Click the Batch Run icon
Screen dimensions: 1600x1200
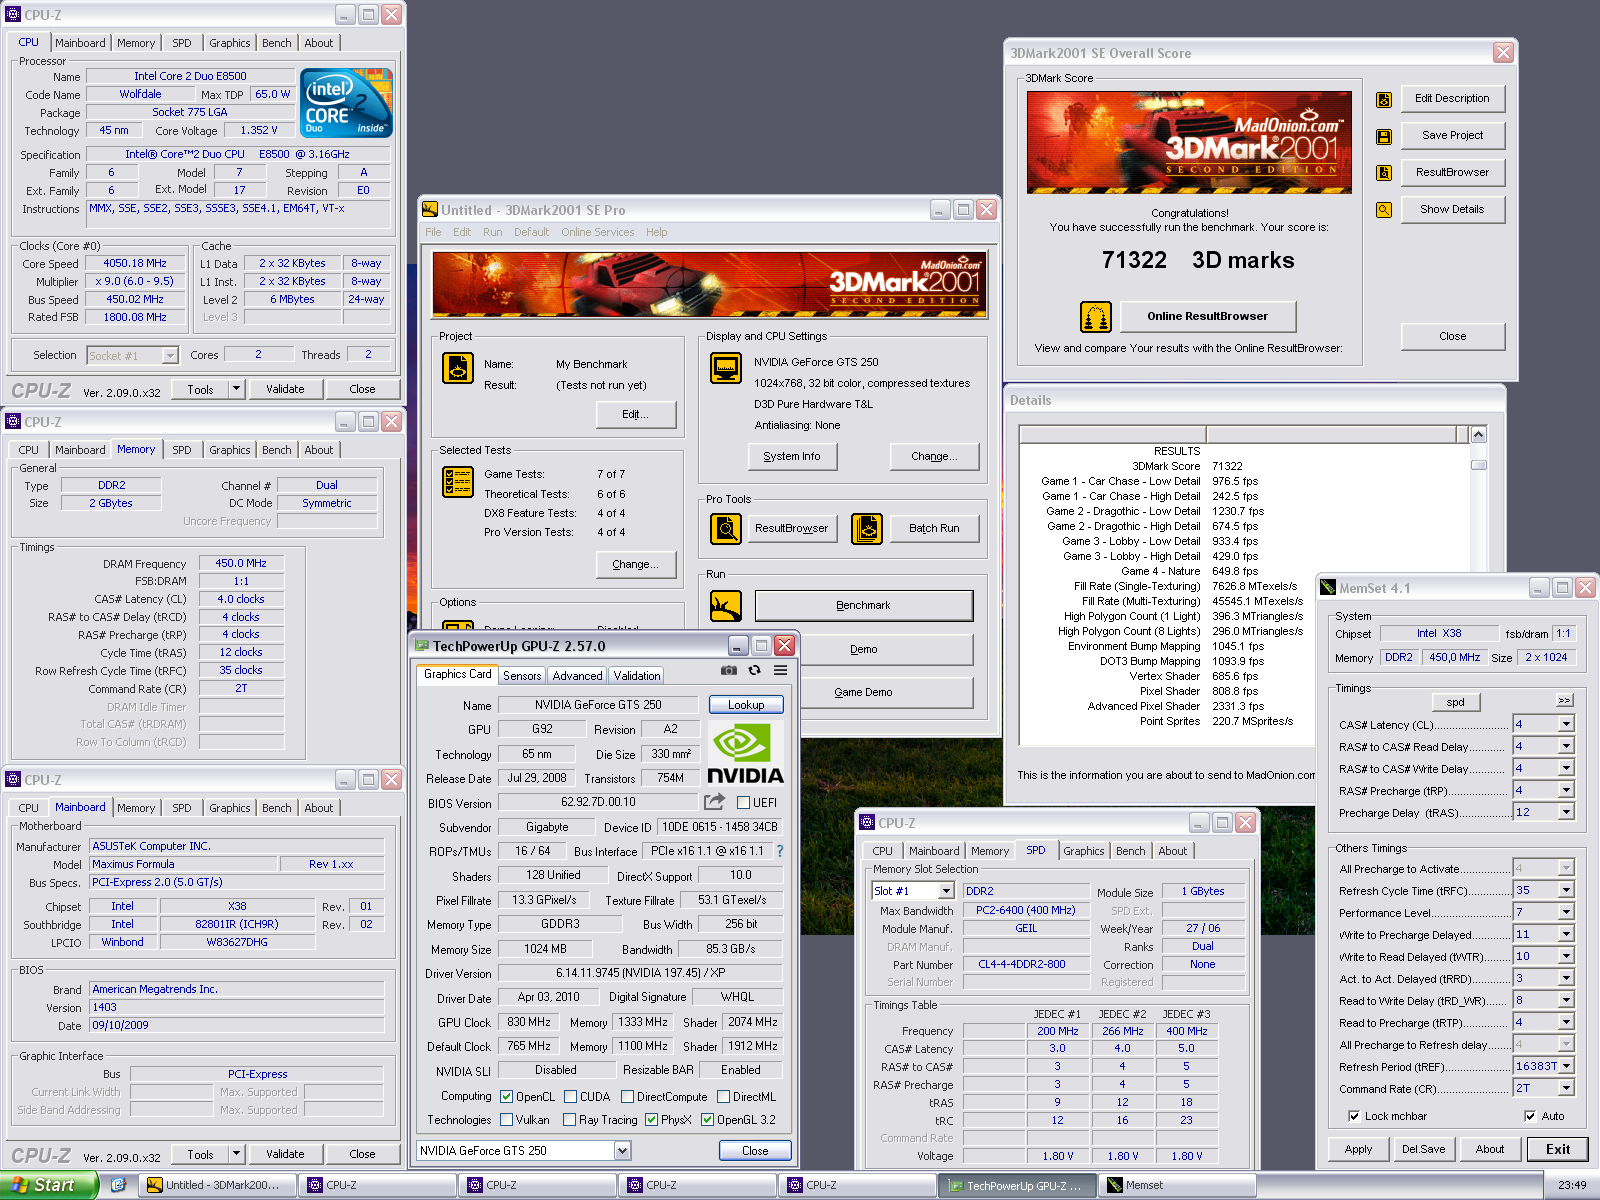pos(867,528)
